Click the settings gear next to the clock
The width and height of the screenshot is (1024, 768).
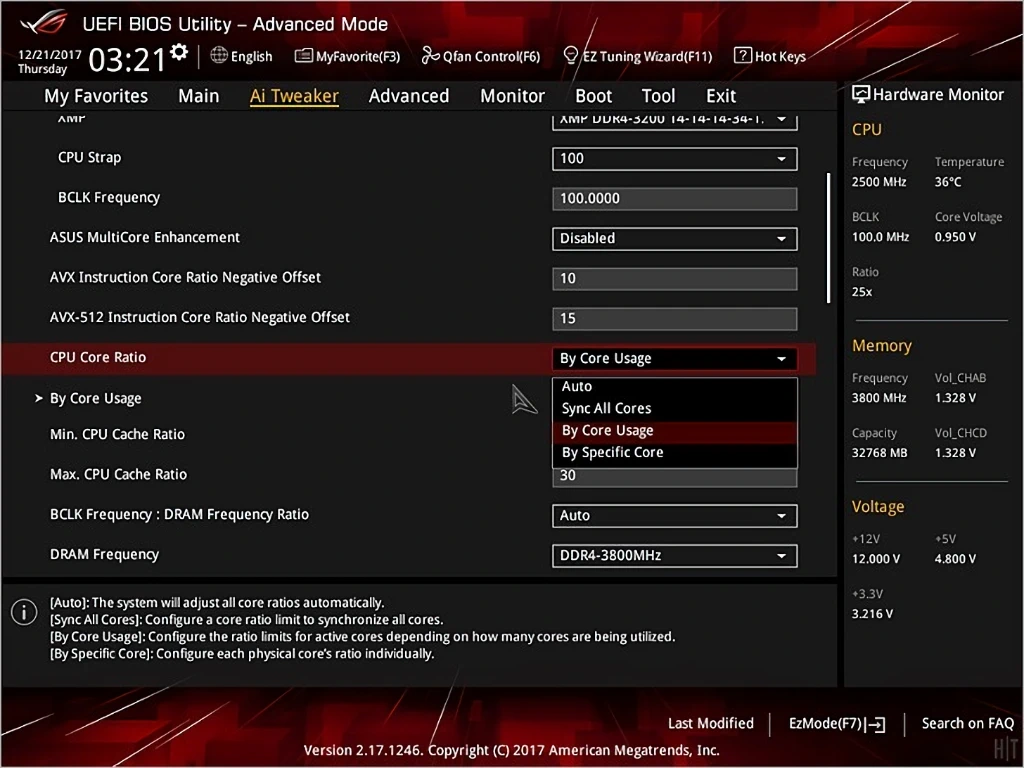(179, 52)
